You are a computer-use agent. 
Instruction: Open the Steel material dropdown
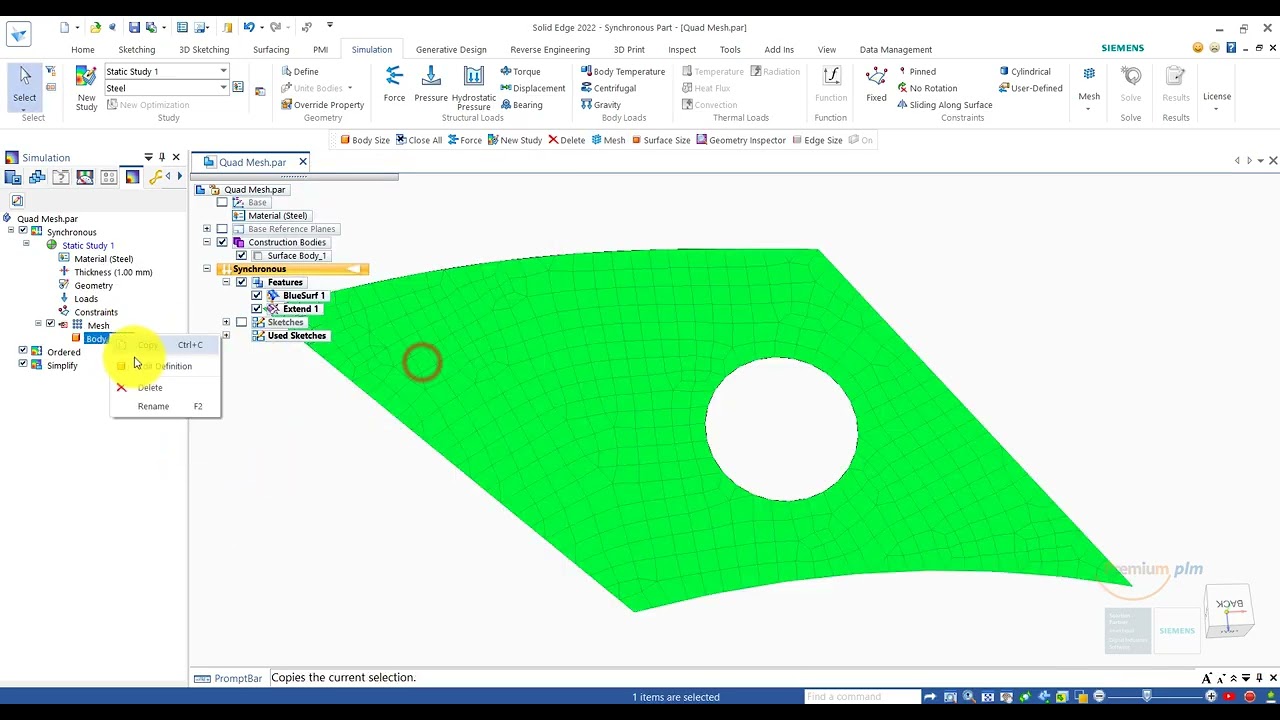coord(223,88)
